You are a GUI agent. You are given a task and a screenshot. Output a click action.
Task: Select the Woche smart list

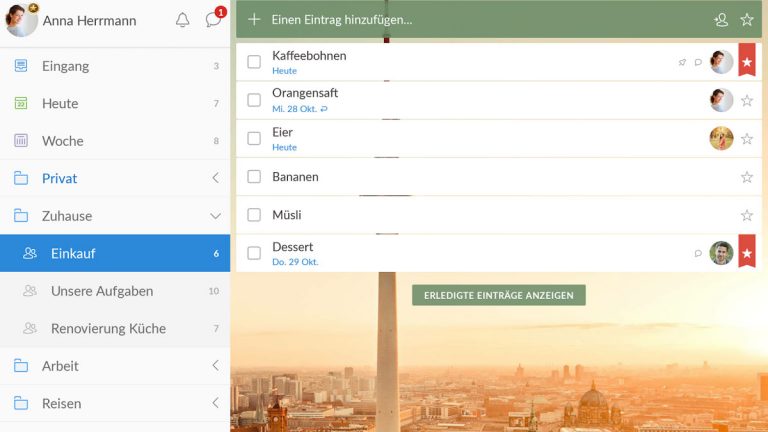(x=62, y=141)
